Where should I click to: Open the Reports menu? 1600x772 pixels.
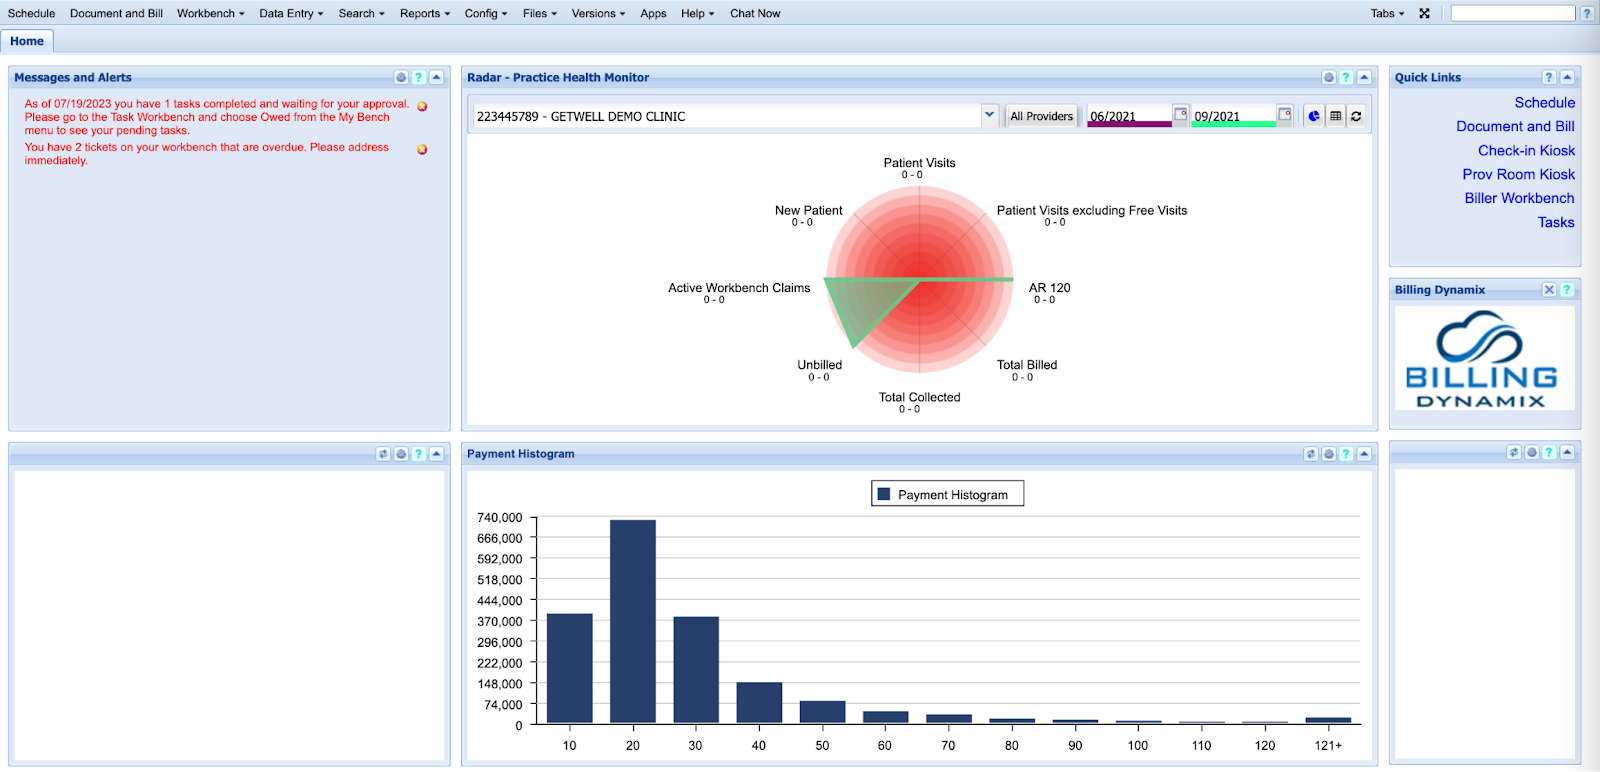424,13
